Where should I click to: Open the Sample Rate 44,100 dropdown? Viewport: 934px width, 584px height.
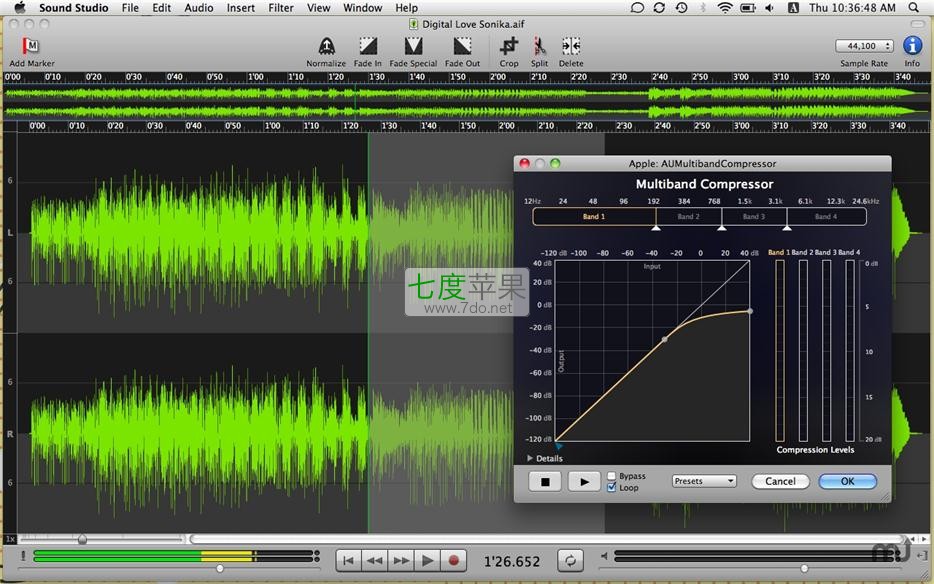click(863, 46)
